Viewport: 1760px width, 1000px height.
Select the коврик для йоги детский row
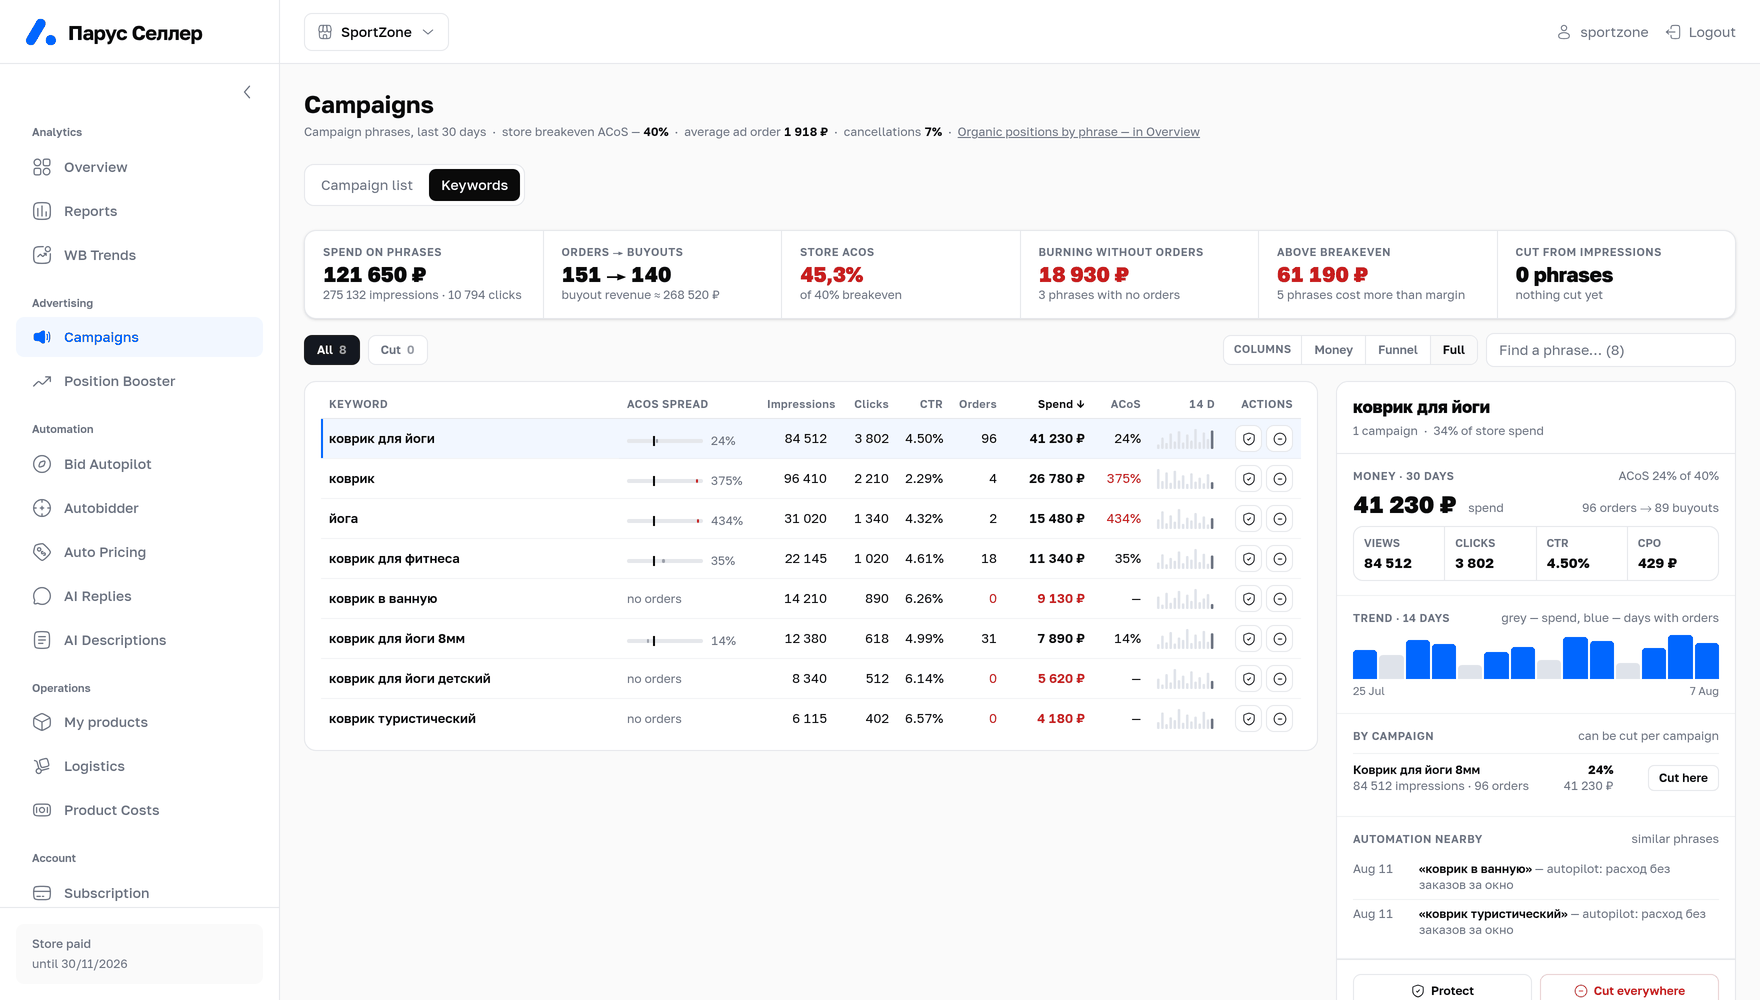pyautogui.click(x=811, y=679)
